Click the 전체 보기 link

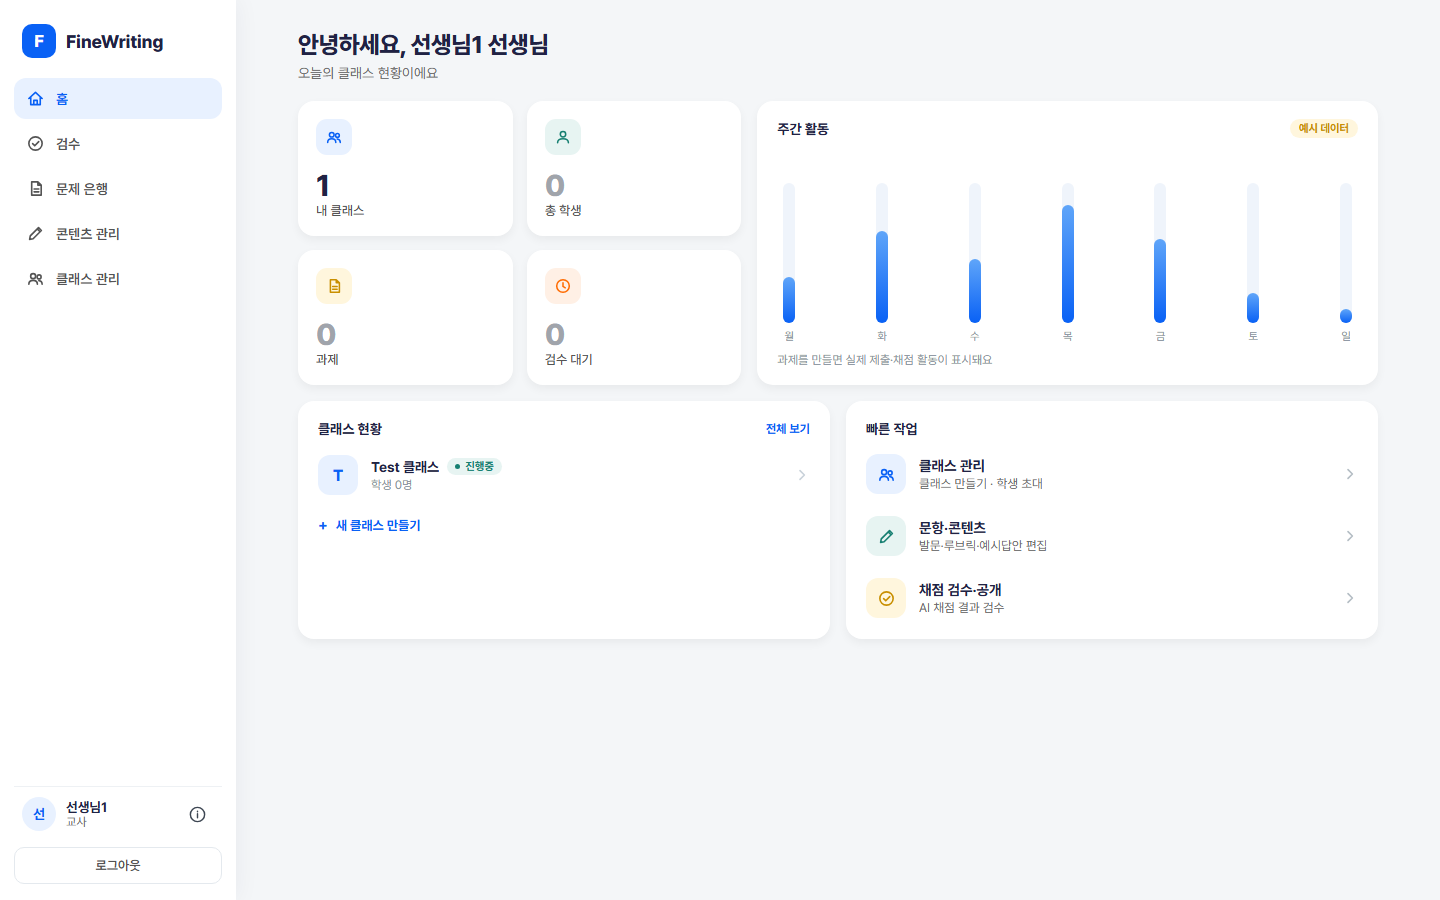[x=788, y=429]
